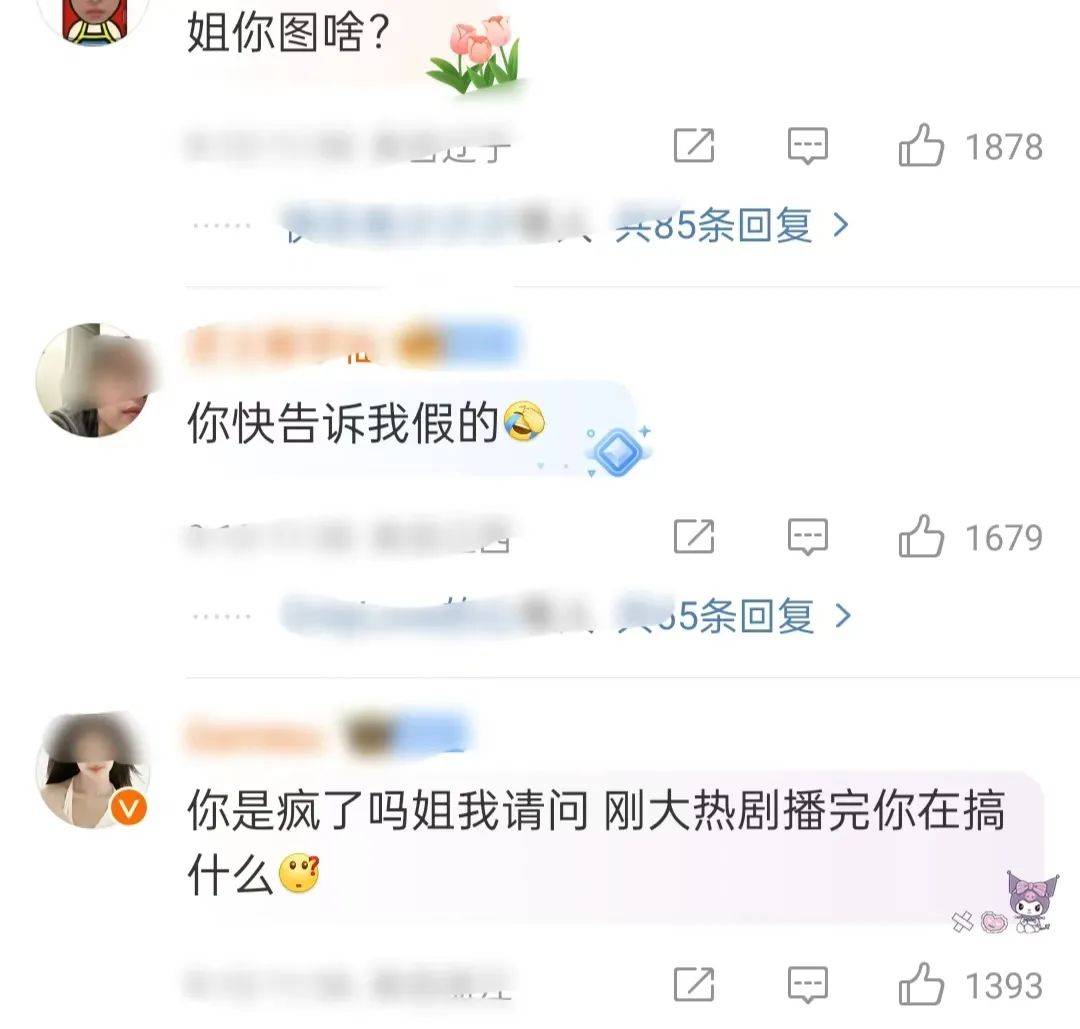Tap the blue diamond badge decoration

click(x=618, y=452)
